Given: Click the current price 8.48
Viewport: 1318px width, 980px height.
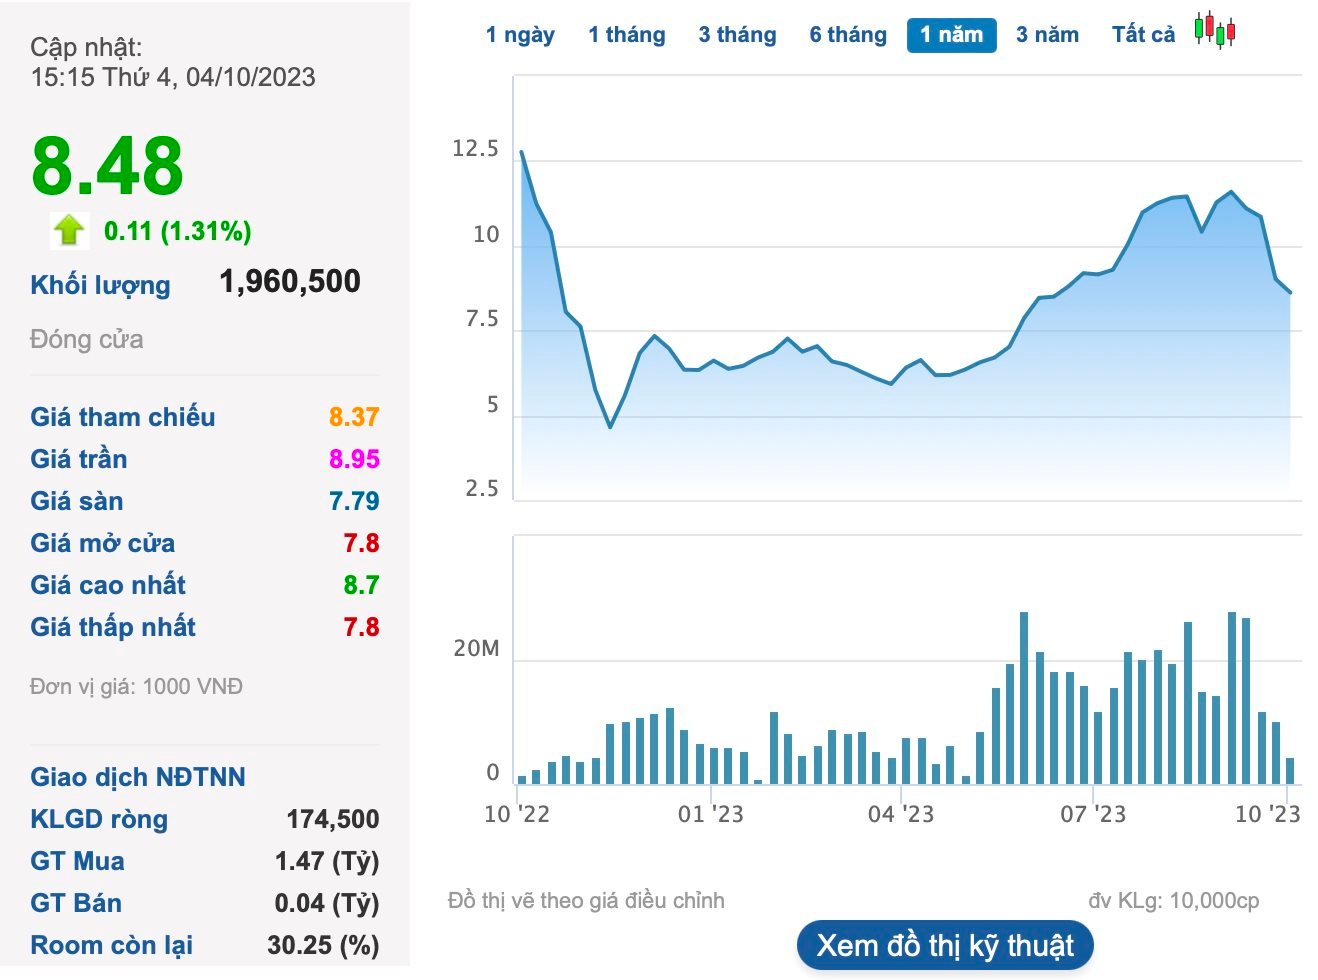Looking at the screenshot, I should click(x=107, y=166).
